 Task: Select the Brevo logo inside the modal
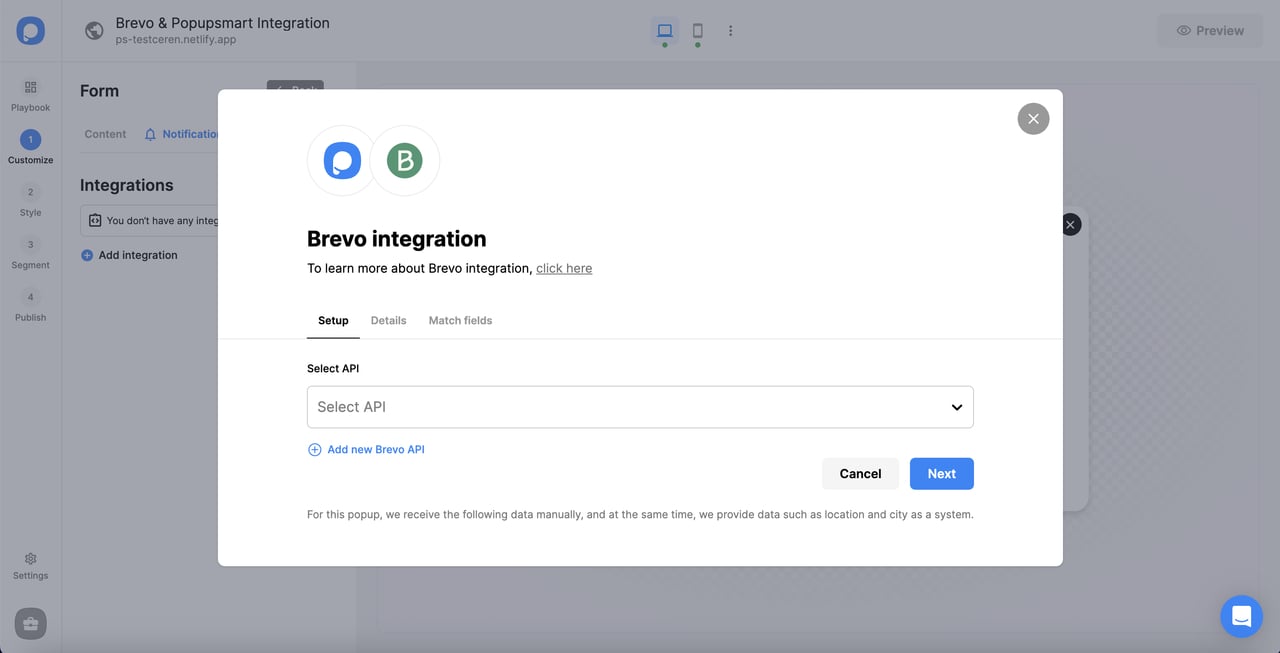[x=404, y=160]
